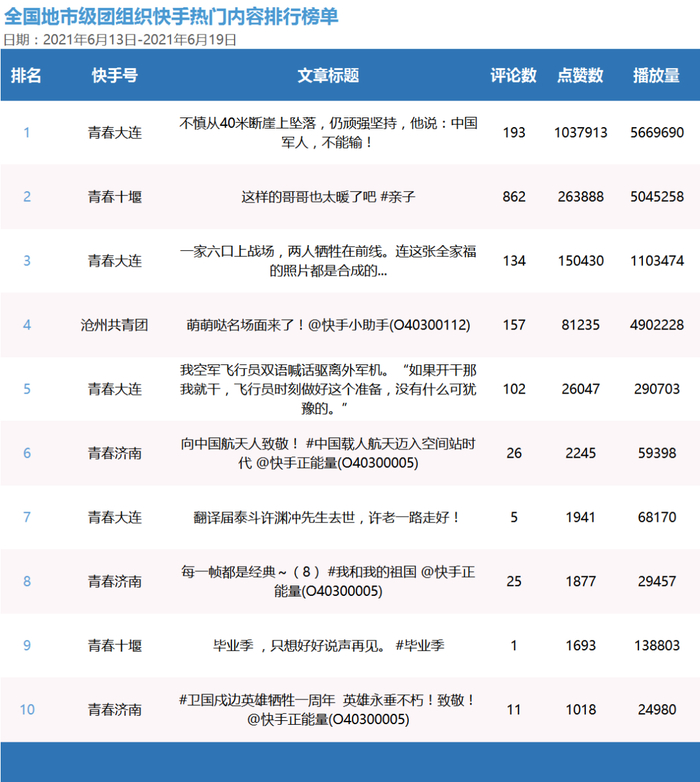700x782 pixels.
Task: Select rank number 7
Action: click(27, 517)
